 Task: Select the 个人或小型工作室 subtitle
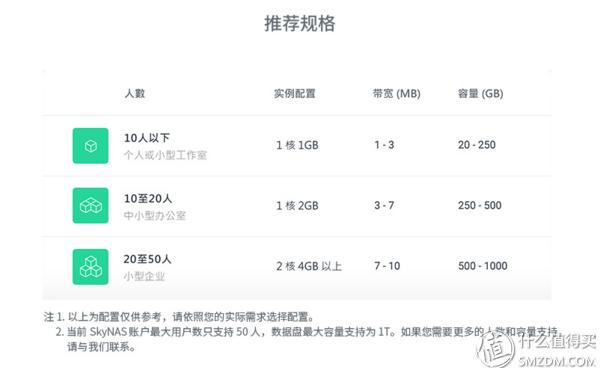tap(165, 155)
